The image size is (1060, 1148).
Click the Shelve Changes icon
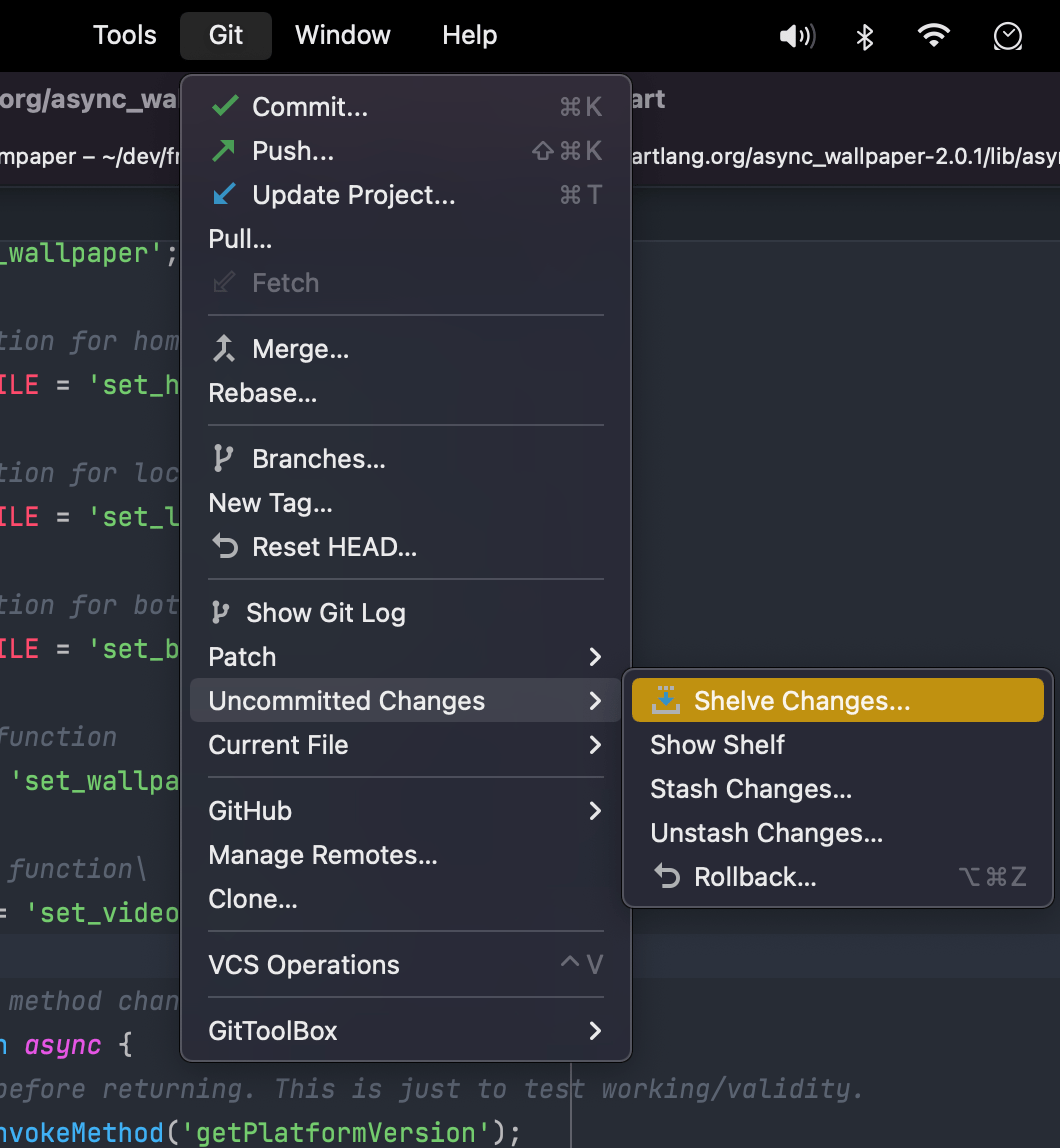click(x=666, y=700)
